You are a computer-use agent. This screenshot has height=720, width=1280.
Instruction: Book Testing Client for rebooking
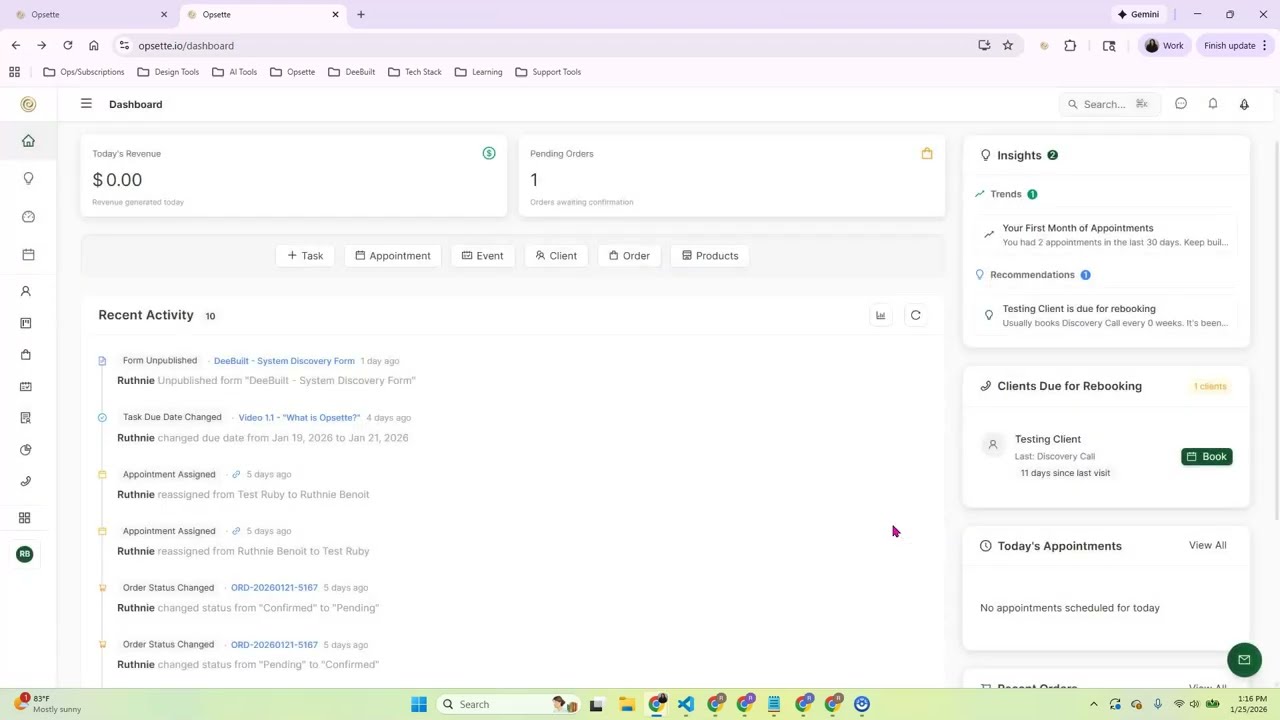1206,457
